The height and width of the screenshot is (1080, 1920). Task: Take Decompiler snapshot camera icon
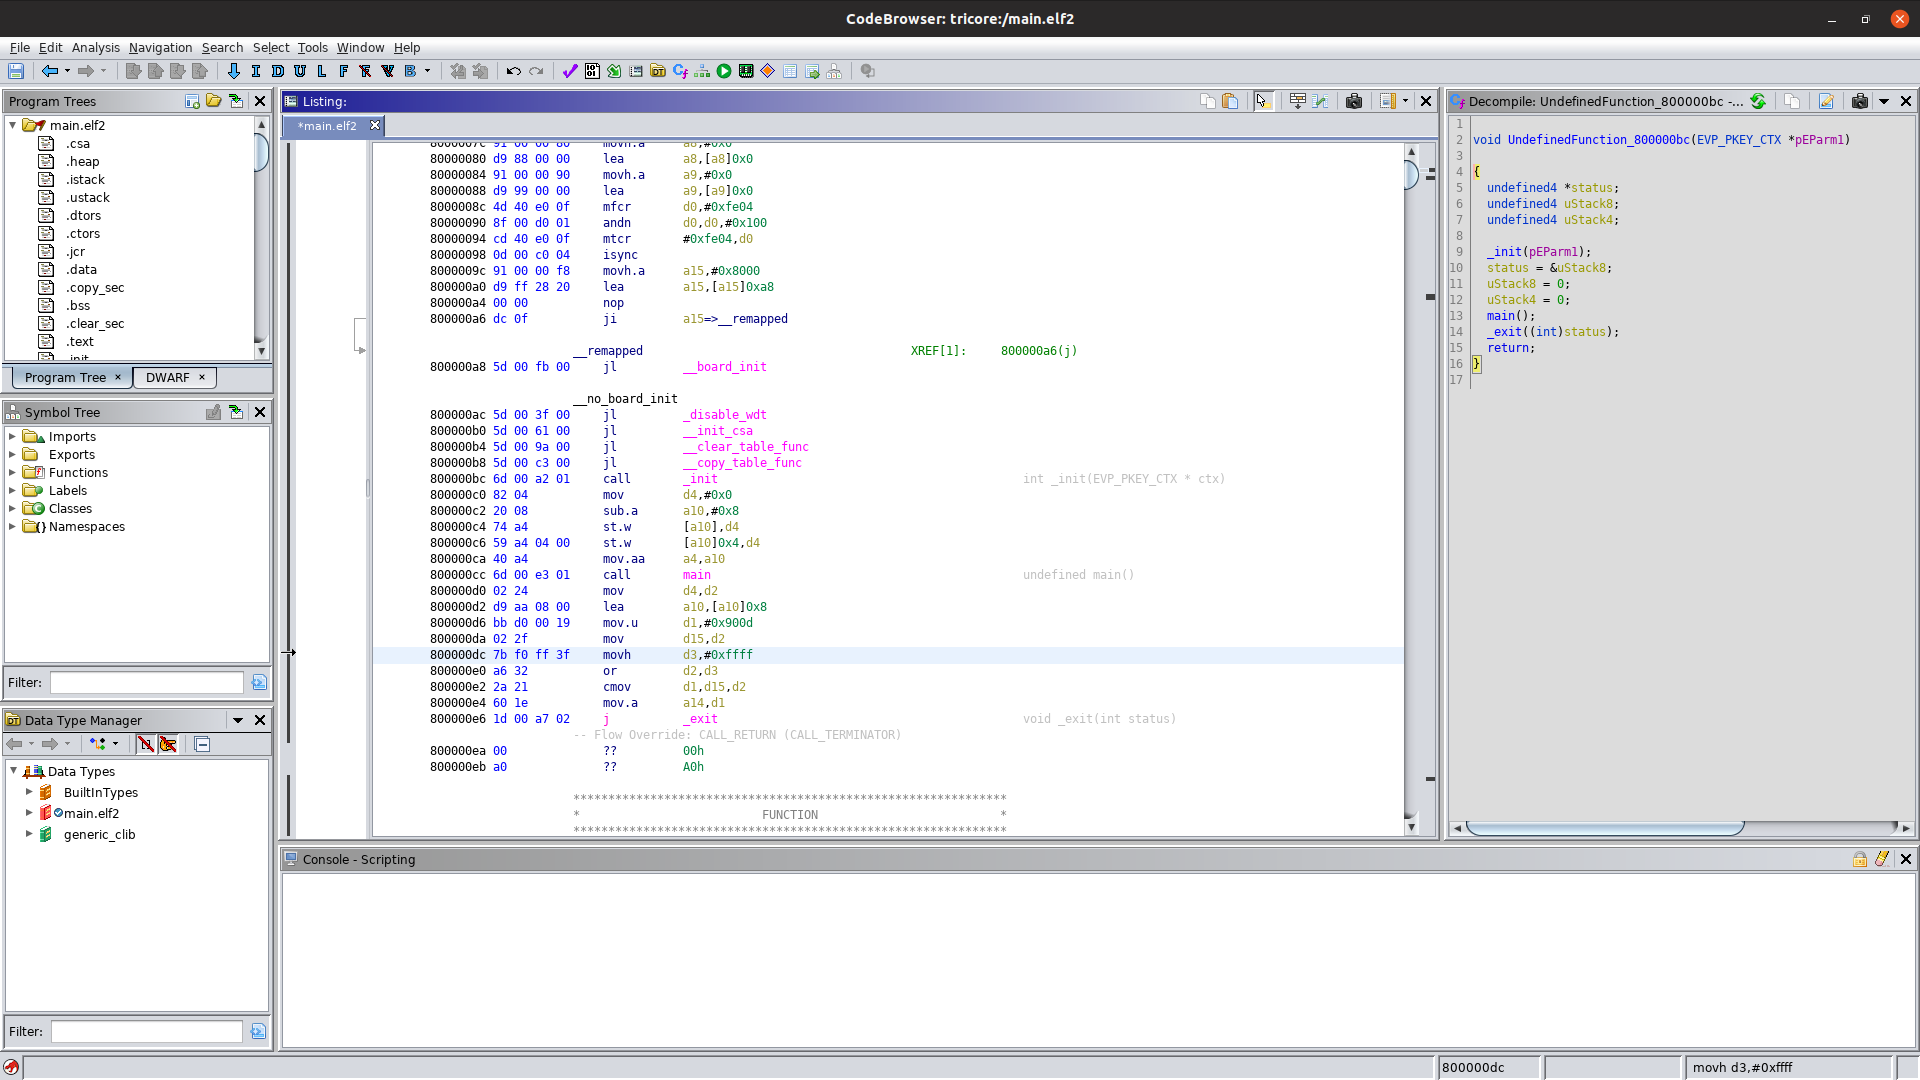(1860, 101)
